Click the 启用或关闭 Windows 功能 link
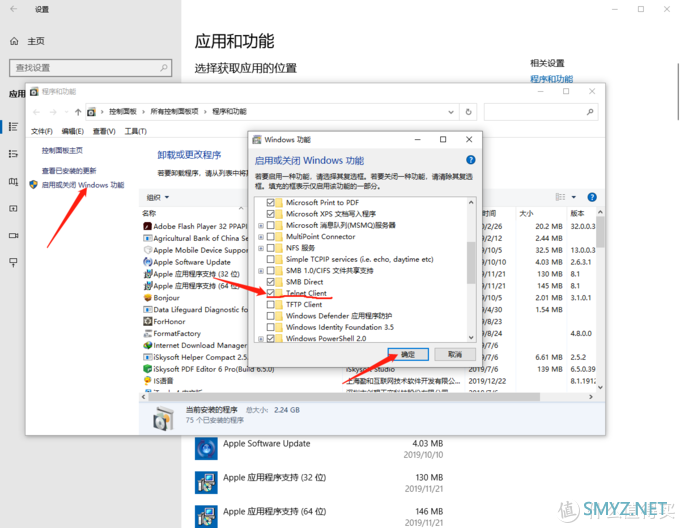The height and width of the screenshot is (528, 680). tap(83, 185)
